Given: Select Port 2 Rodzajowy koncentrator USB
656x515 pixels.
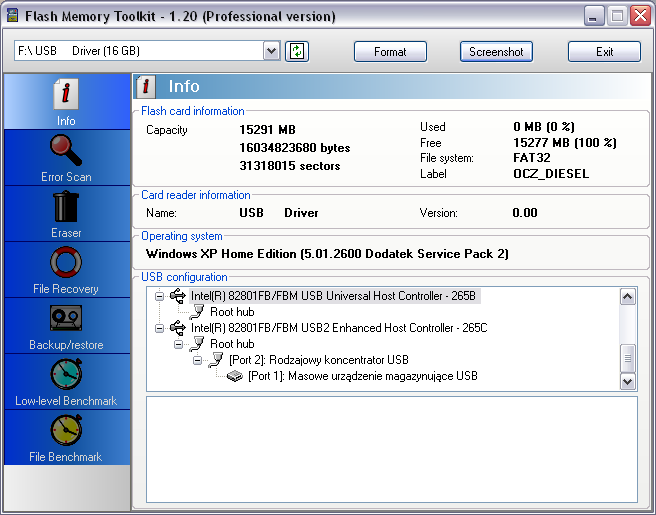Looking at the screenshot, I should [x=319, y=360].
